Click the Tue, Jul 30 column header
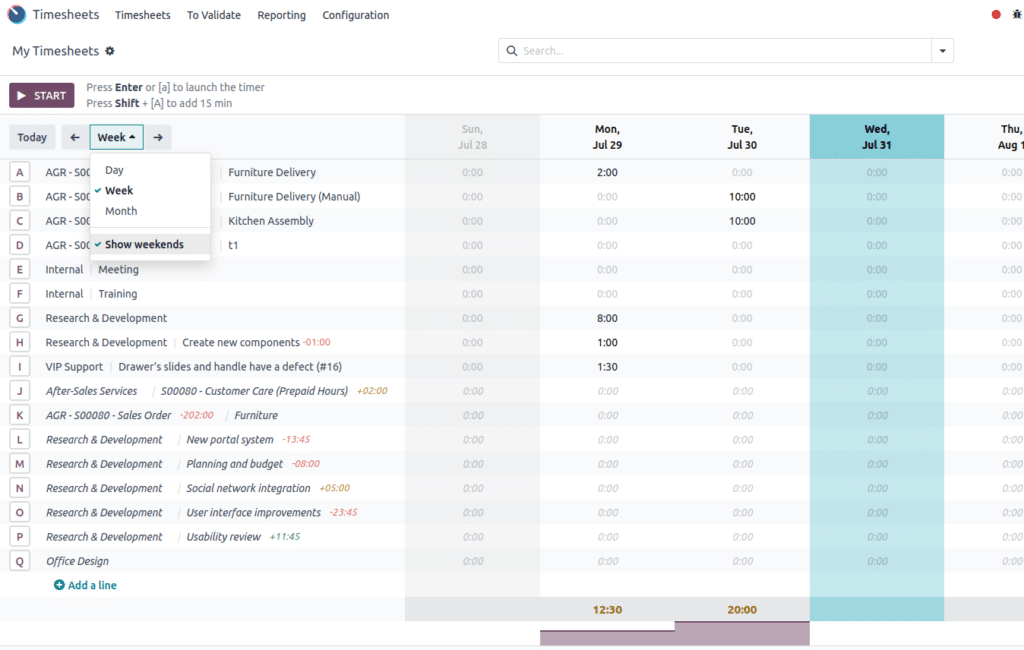 pos(742,137)
